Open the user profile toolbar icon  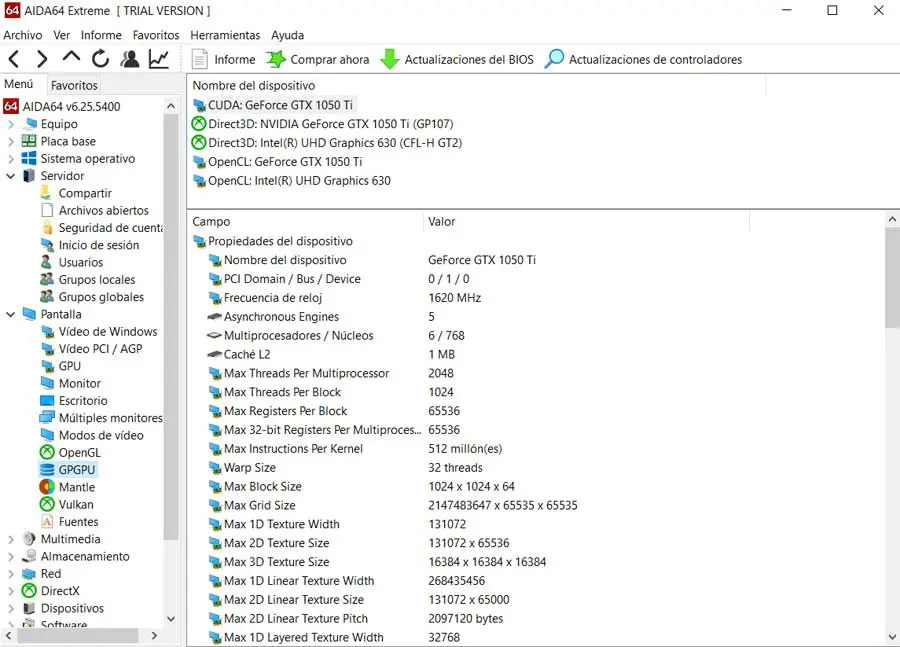click(130, 59)
